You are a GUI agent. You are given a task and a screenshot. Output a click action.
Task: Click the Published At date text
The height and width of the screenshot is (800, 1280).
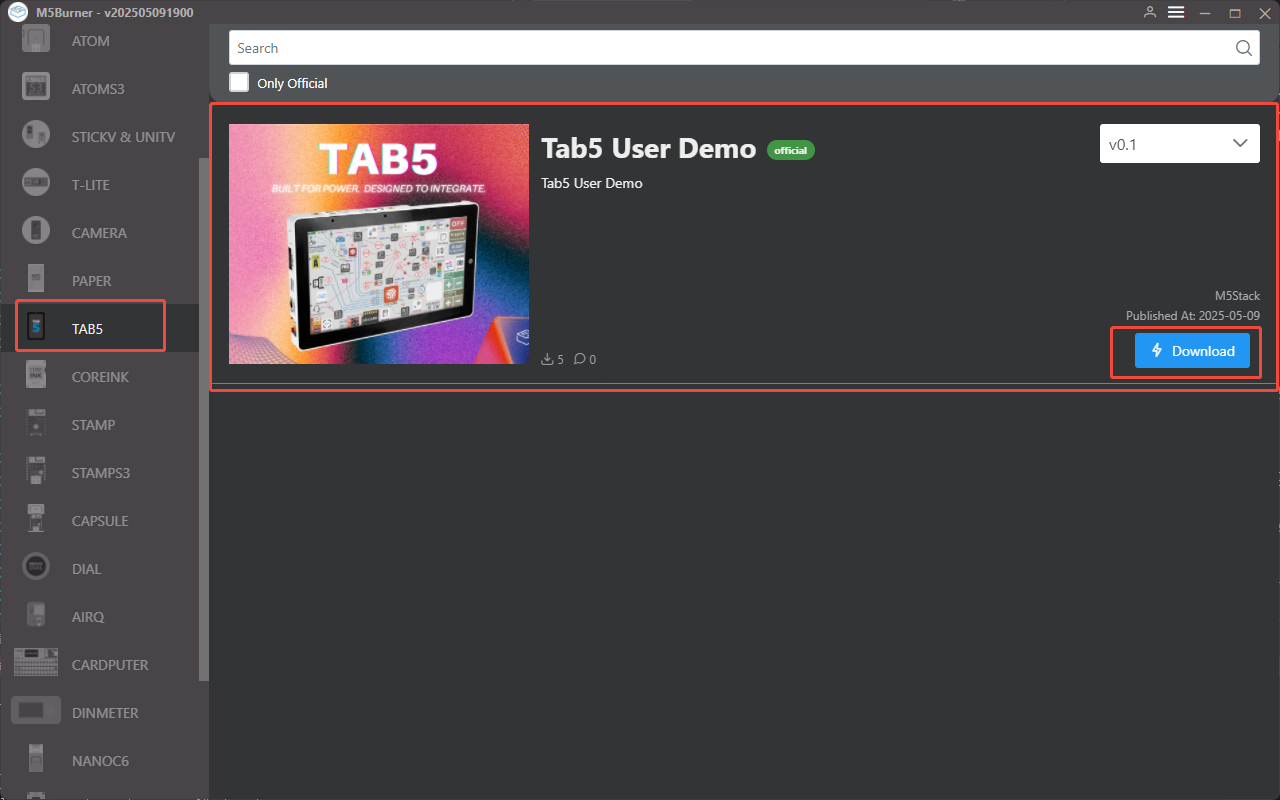point(1193,315)
